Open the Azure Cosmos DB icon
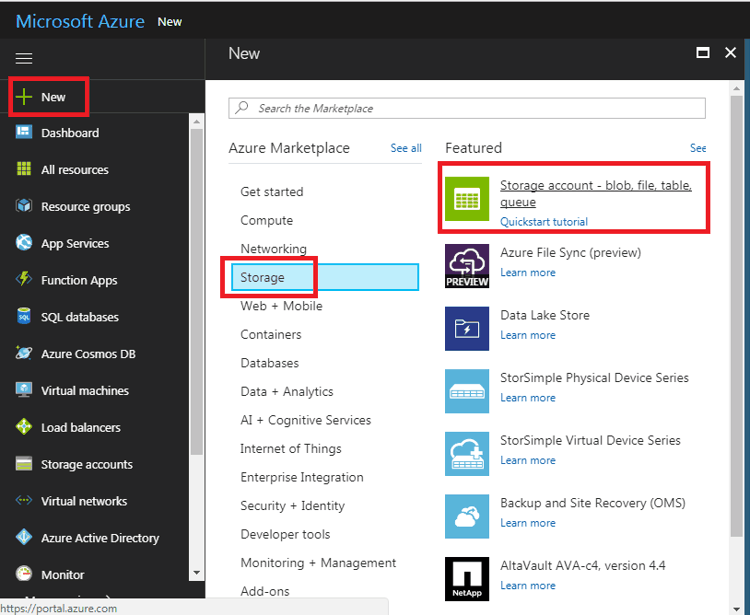The image size is (750, 615). (24, 354)
